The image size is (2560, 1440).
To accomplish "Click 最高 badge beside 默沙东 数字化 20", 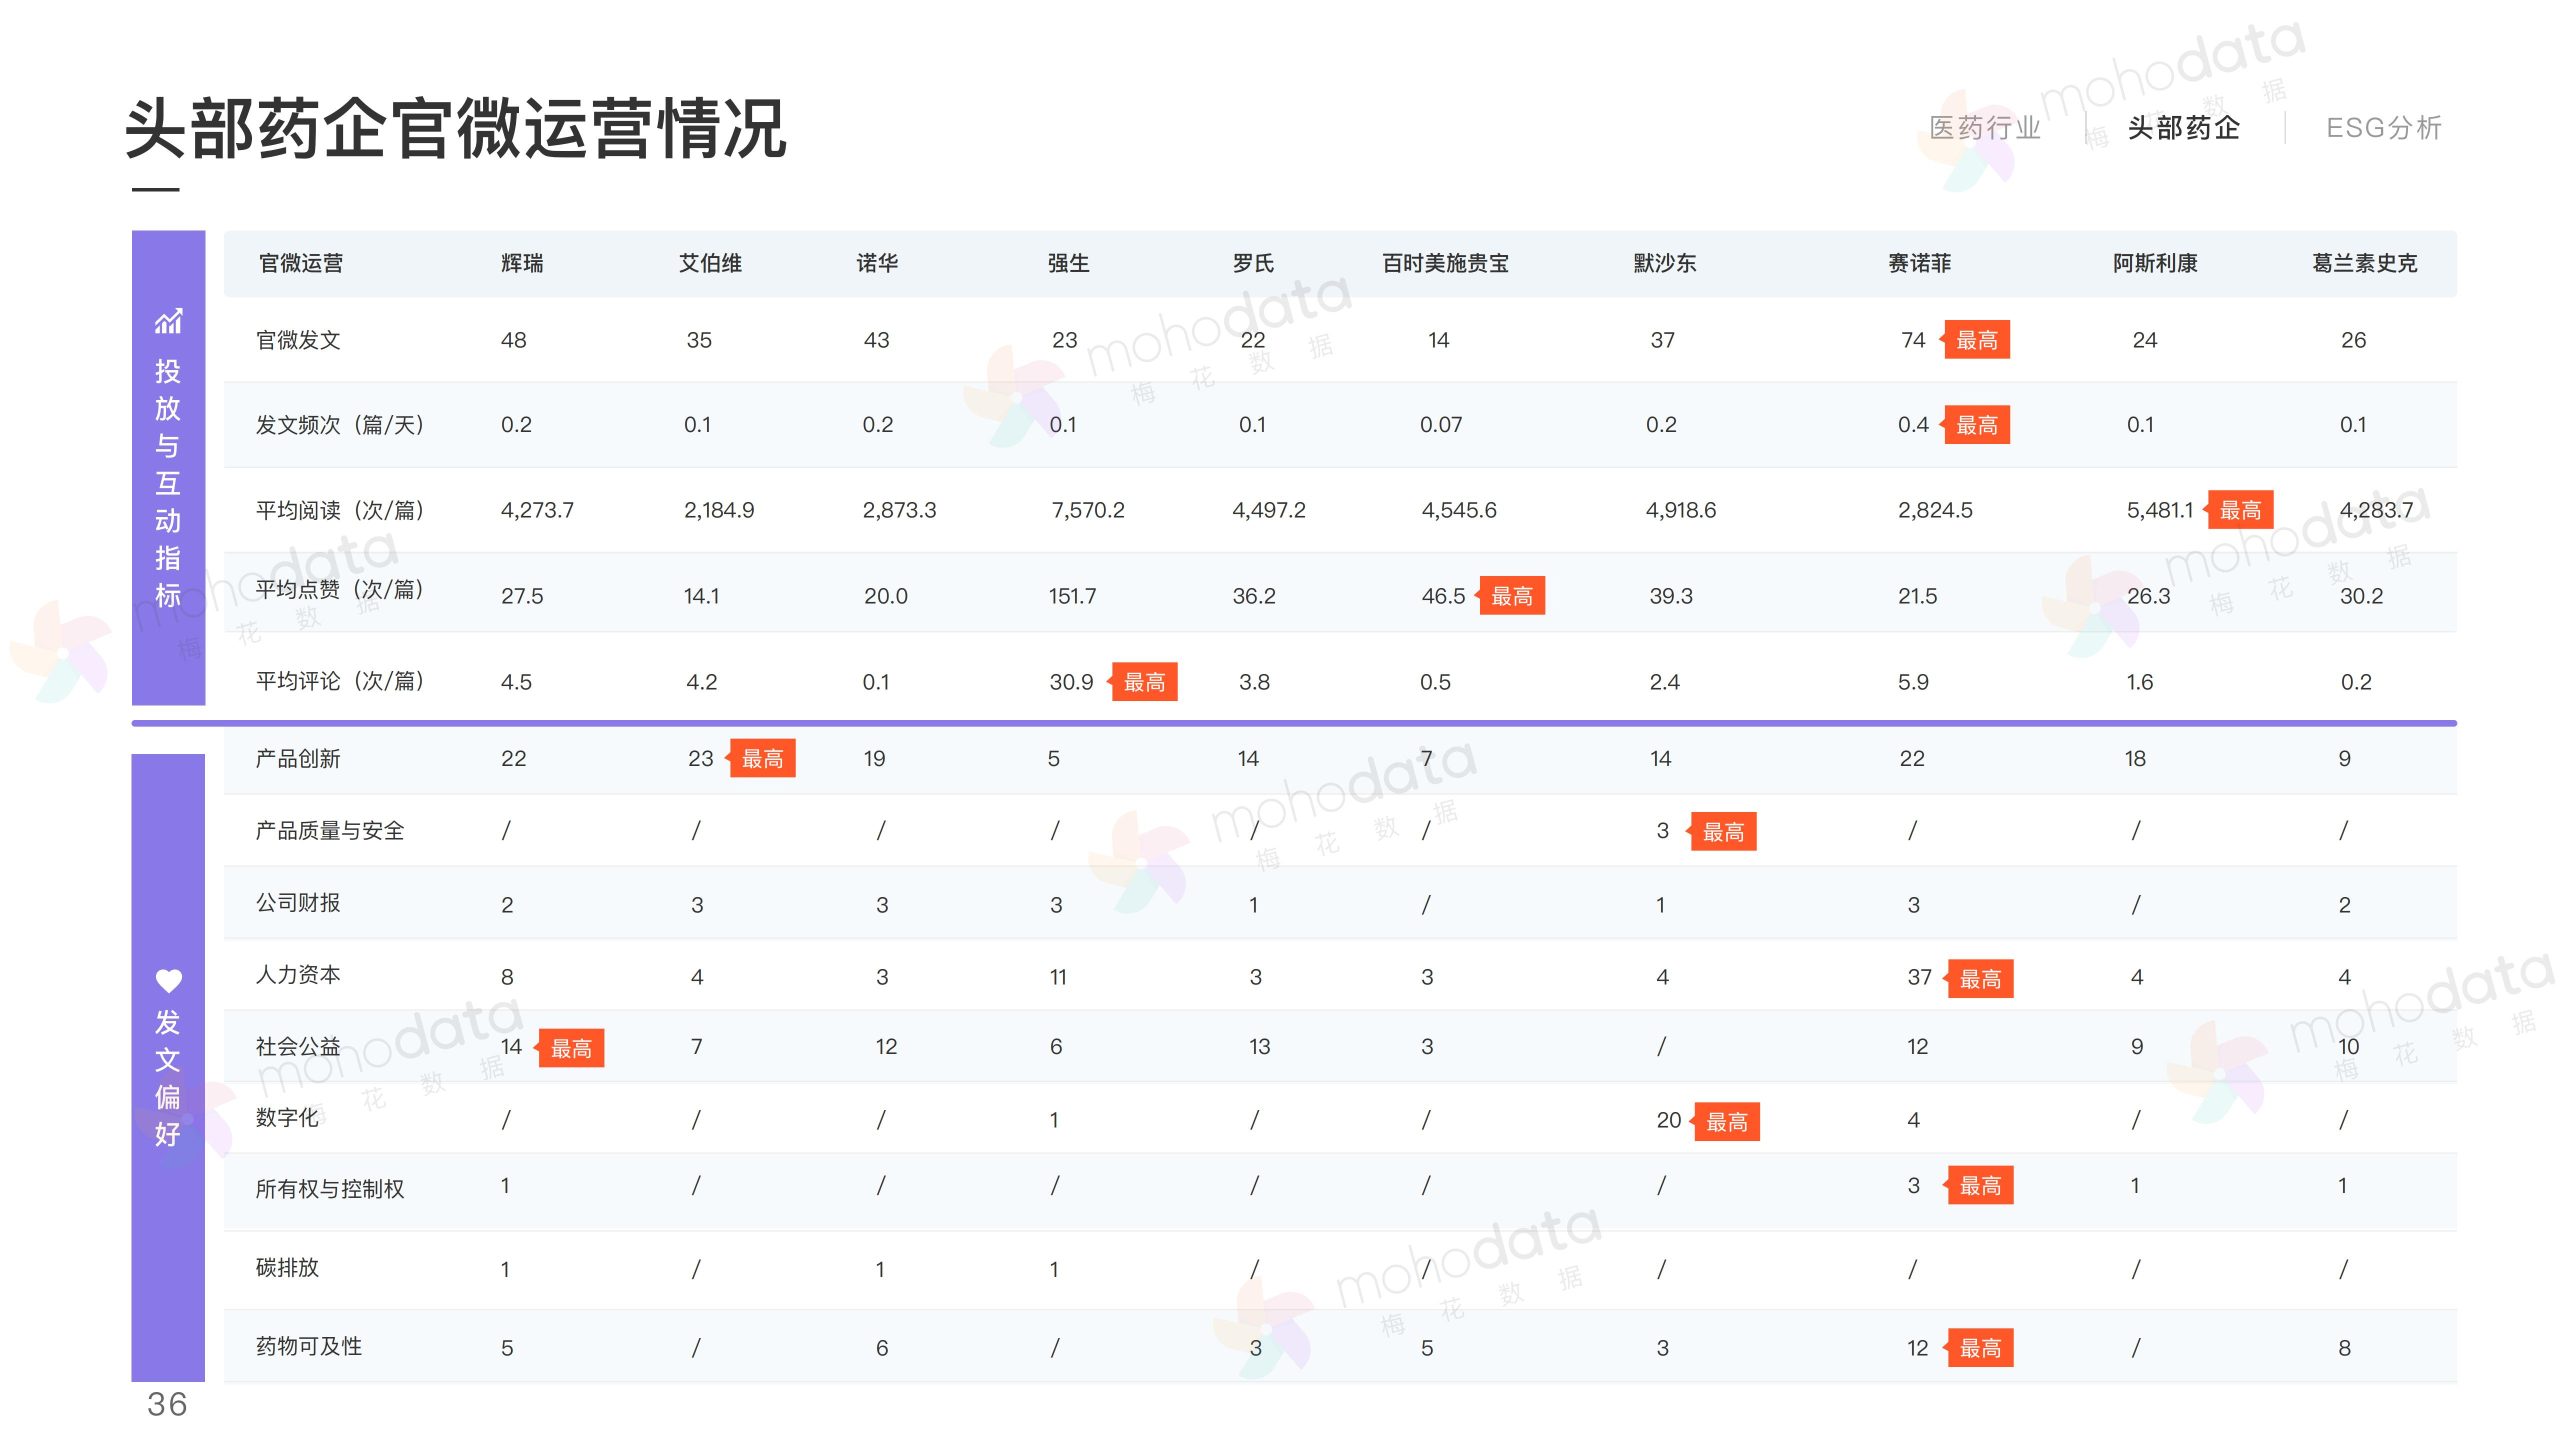I will 1726,1122.
